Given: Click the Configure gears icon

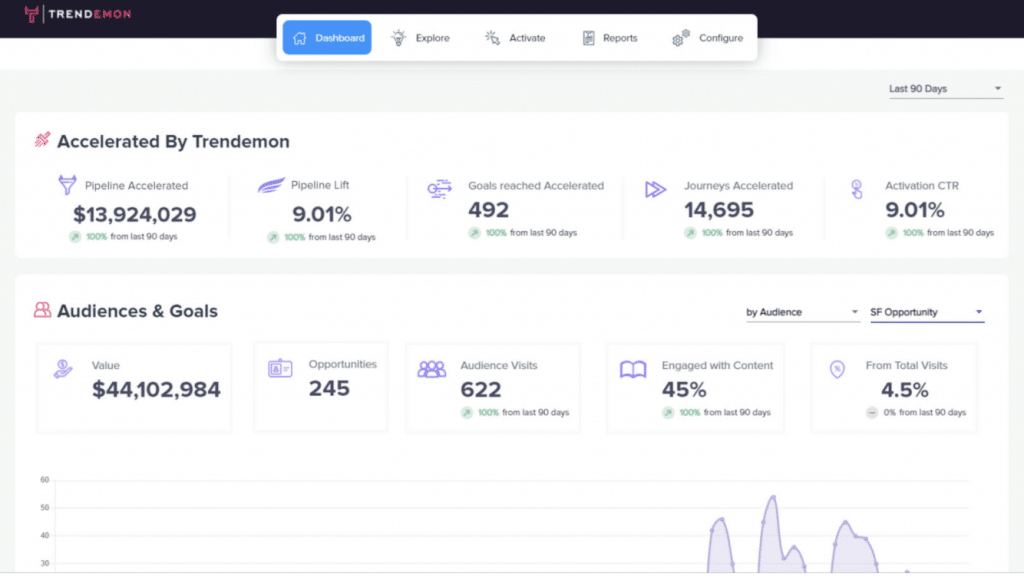Looking at the screenshot, I should (x=680, y=38).
